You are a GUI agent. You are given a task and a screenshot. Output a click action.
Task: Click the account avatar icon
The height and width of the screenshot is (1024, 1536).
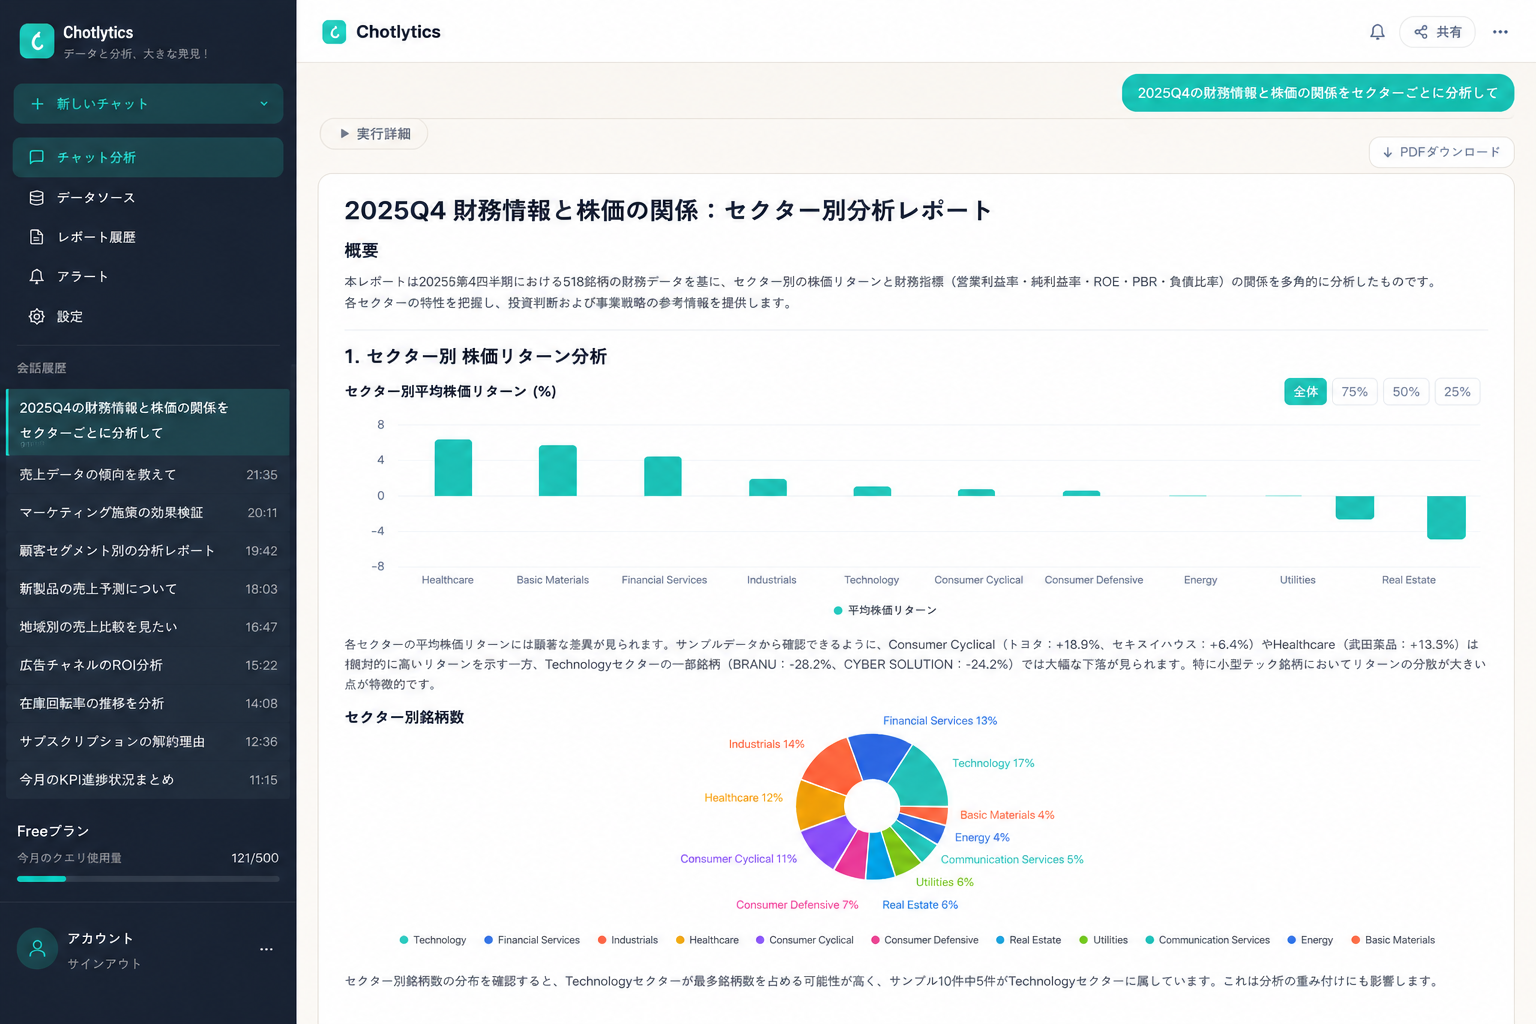pos(38,949)
